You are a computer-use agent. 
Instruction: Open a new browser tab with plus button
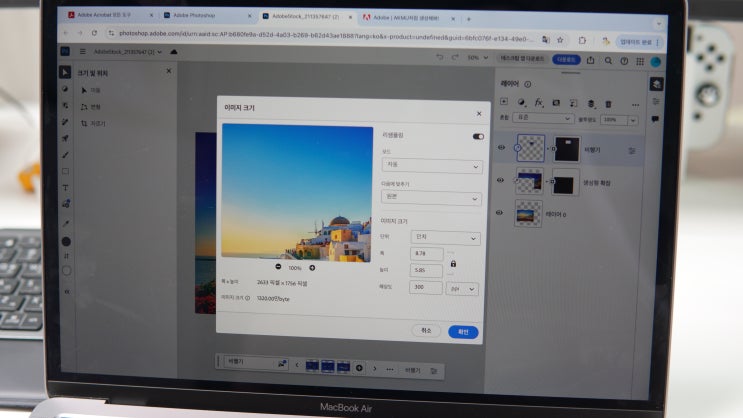tap(469, 19)
